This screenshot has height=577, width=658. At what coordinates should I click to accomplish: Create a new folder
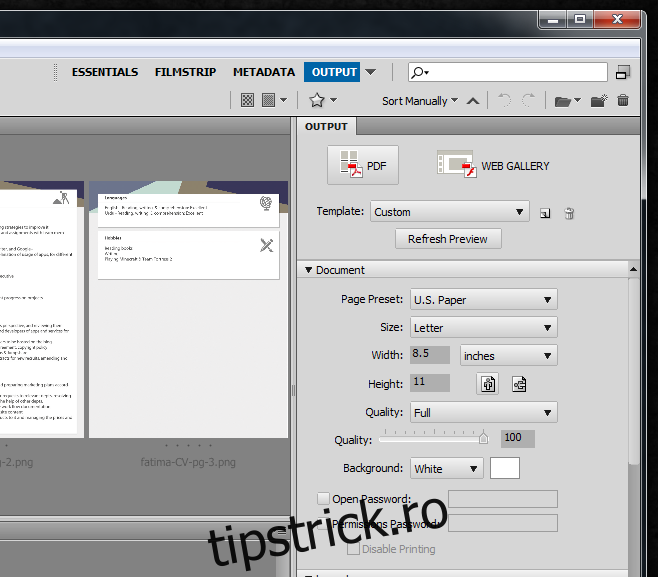coord(599,101)
